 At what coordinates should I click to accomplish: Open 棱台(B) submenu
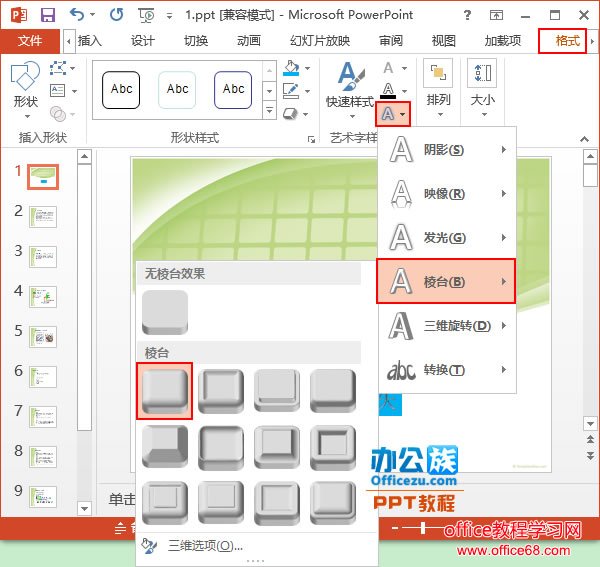click(x=446, y=282)
